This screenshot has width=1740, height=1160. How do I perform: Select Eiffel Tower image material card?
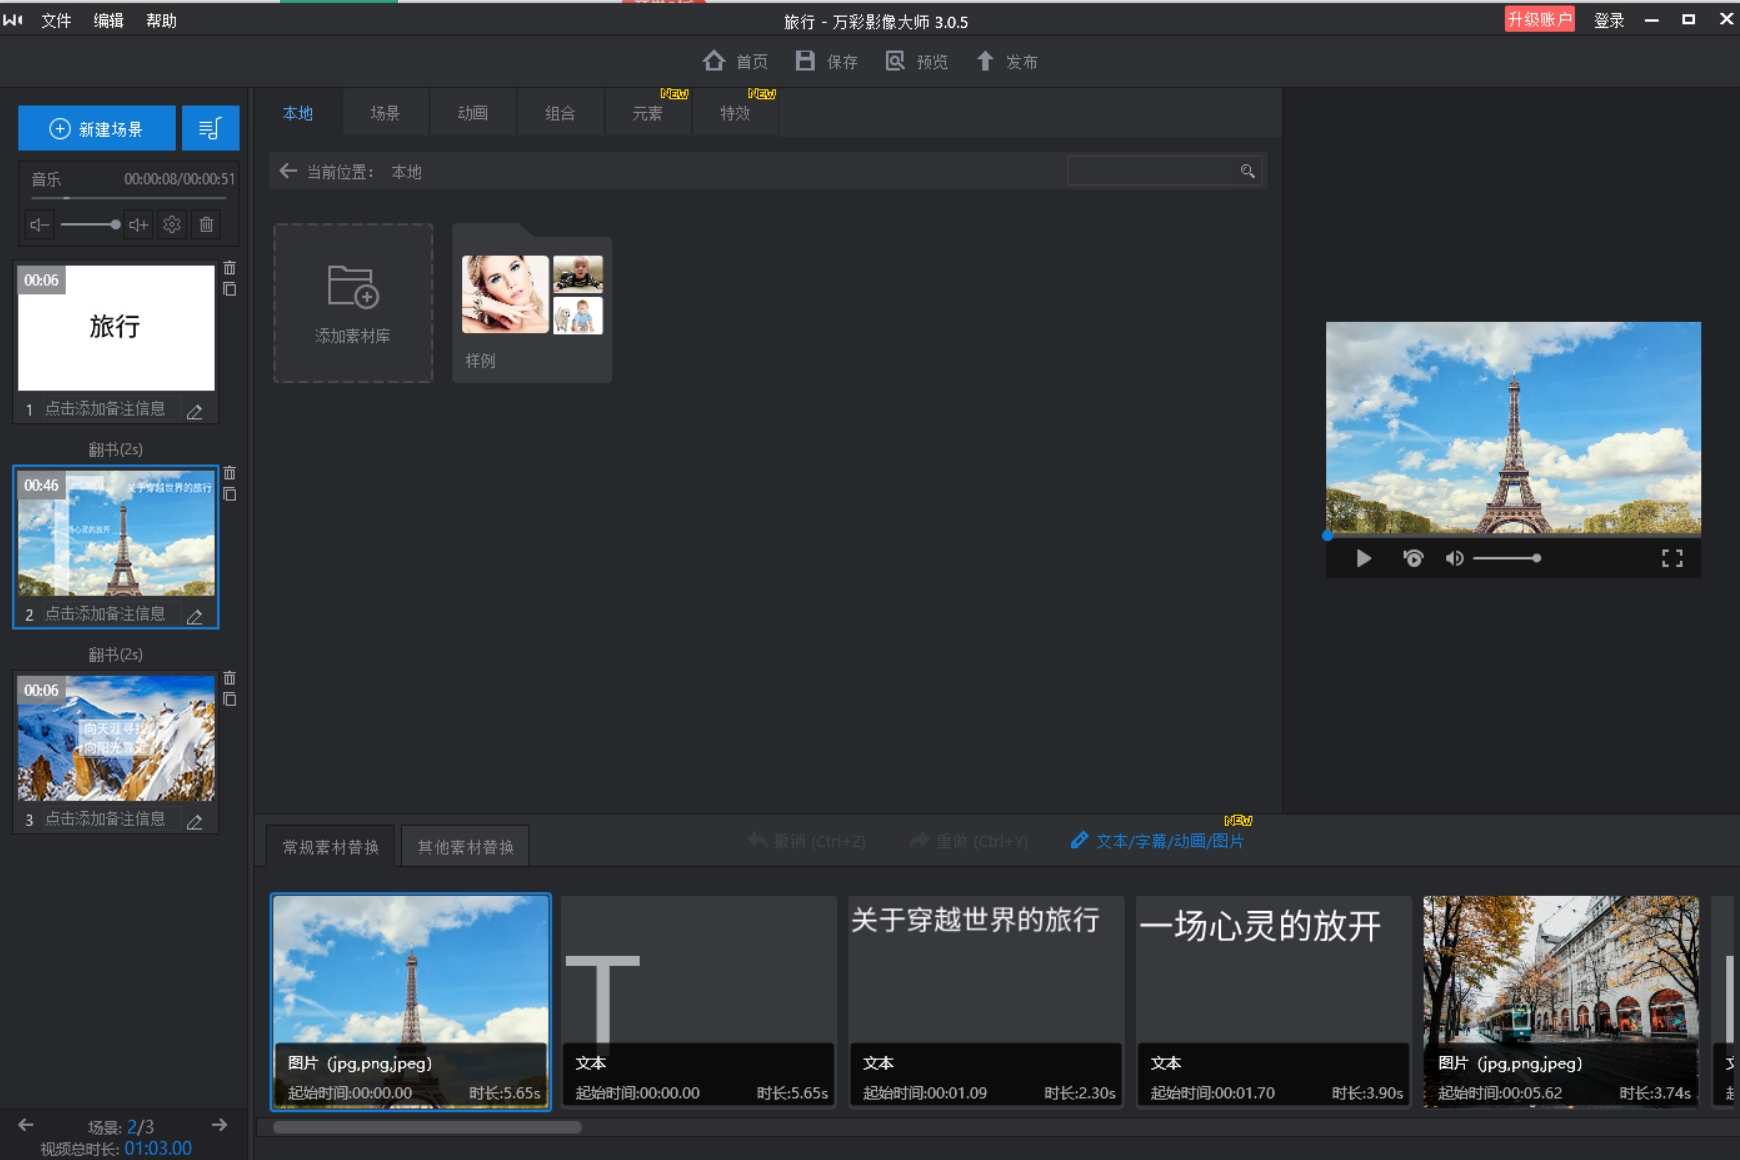(411, 1001)
